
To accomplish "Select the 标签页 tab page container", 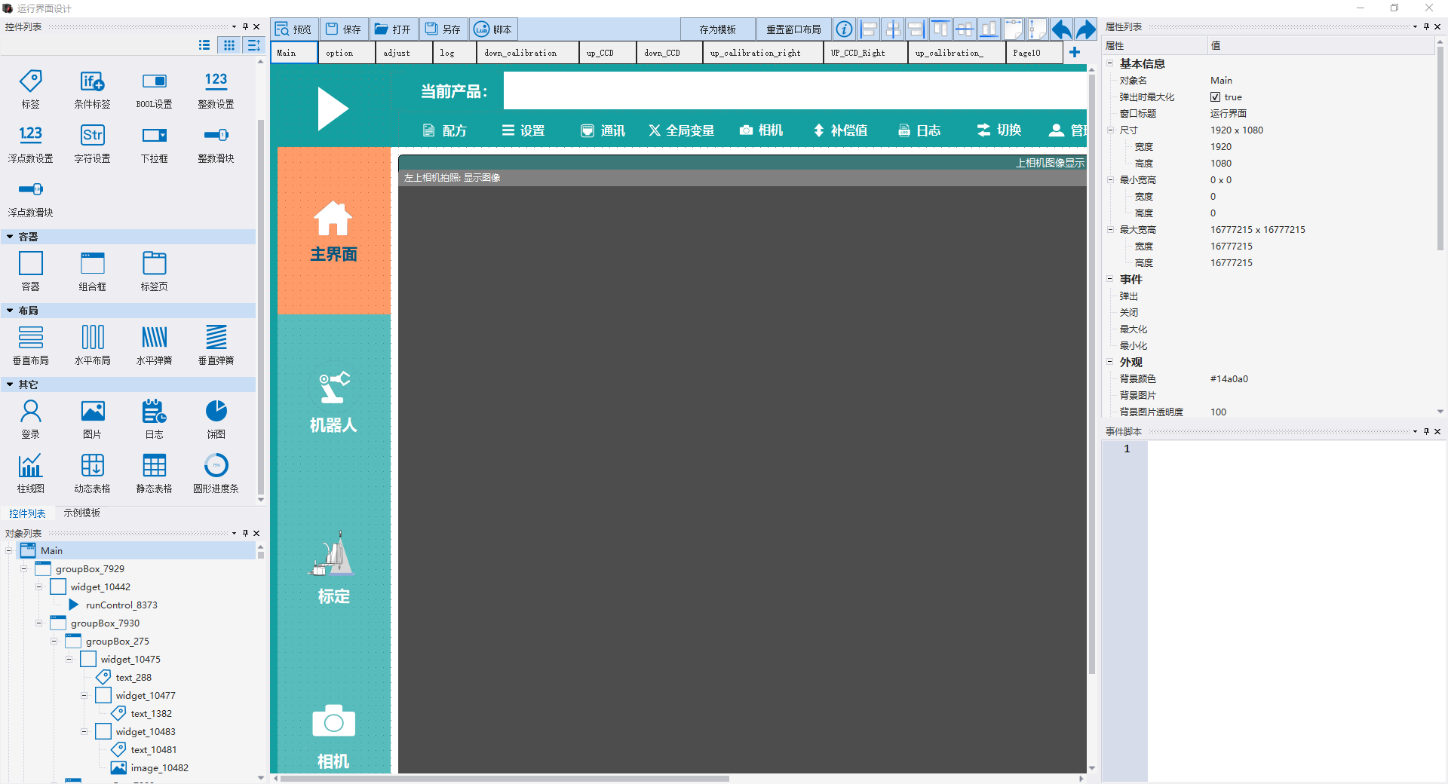I will 154,270.
